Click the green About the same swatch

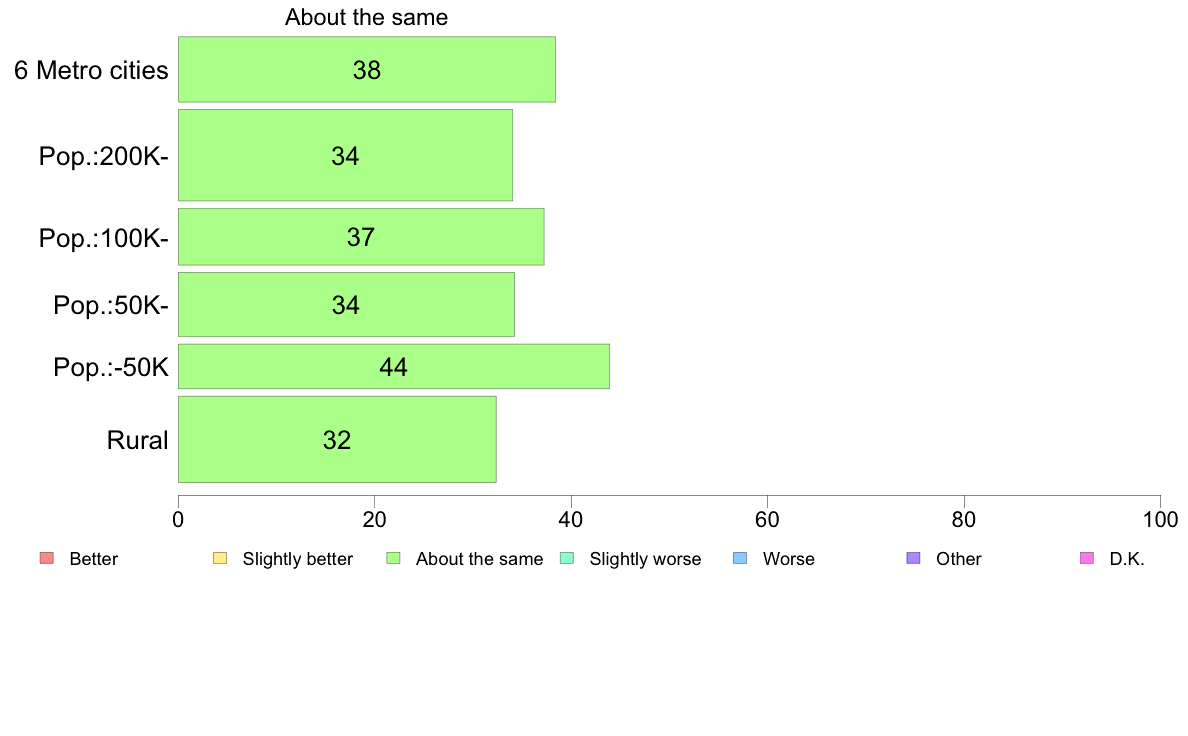tap(393, 559)
